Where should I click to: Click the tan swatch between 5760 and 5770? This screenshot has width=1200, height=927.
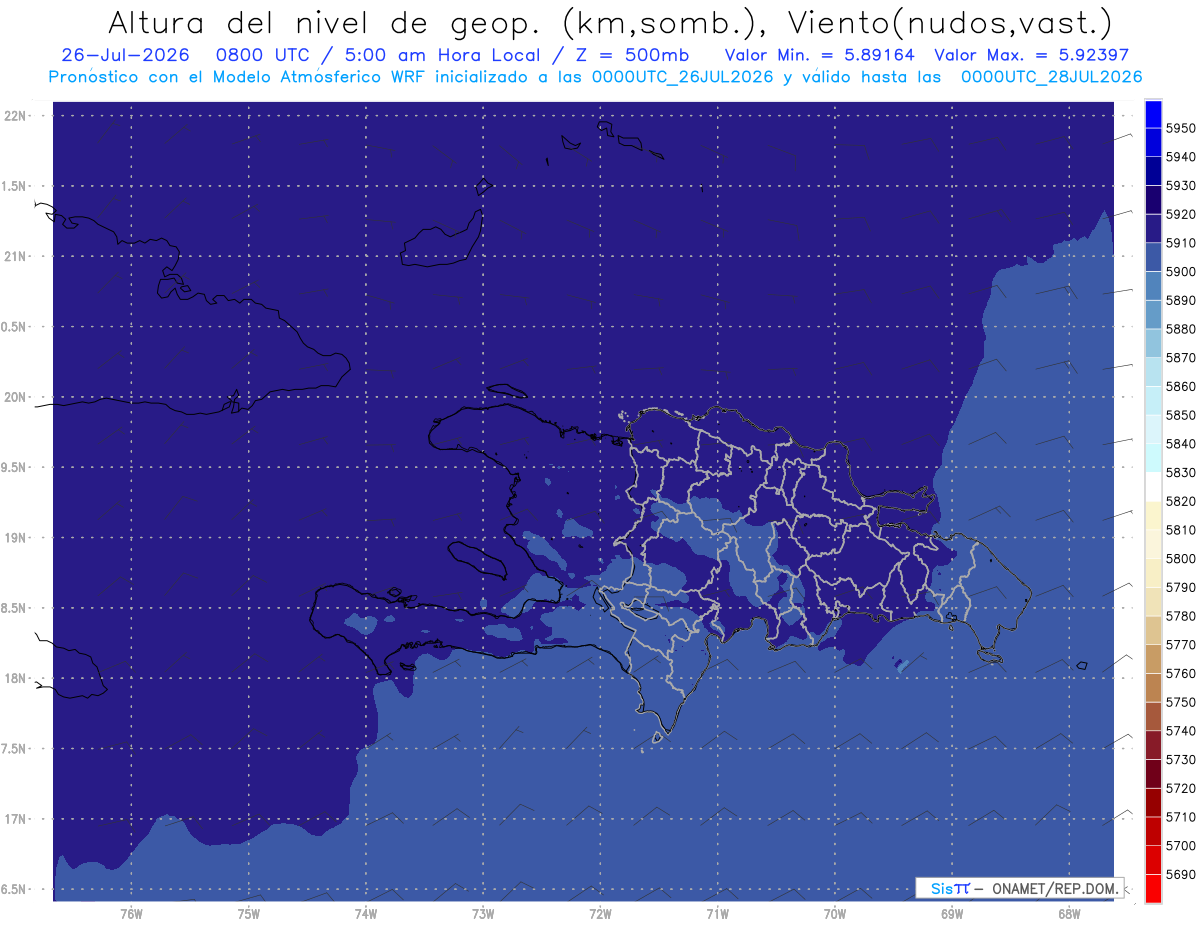(1153, 658)
